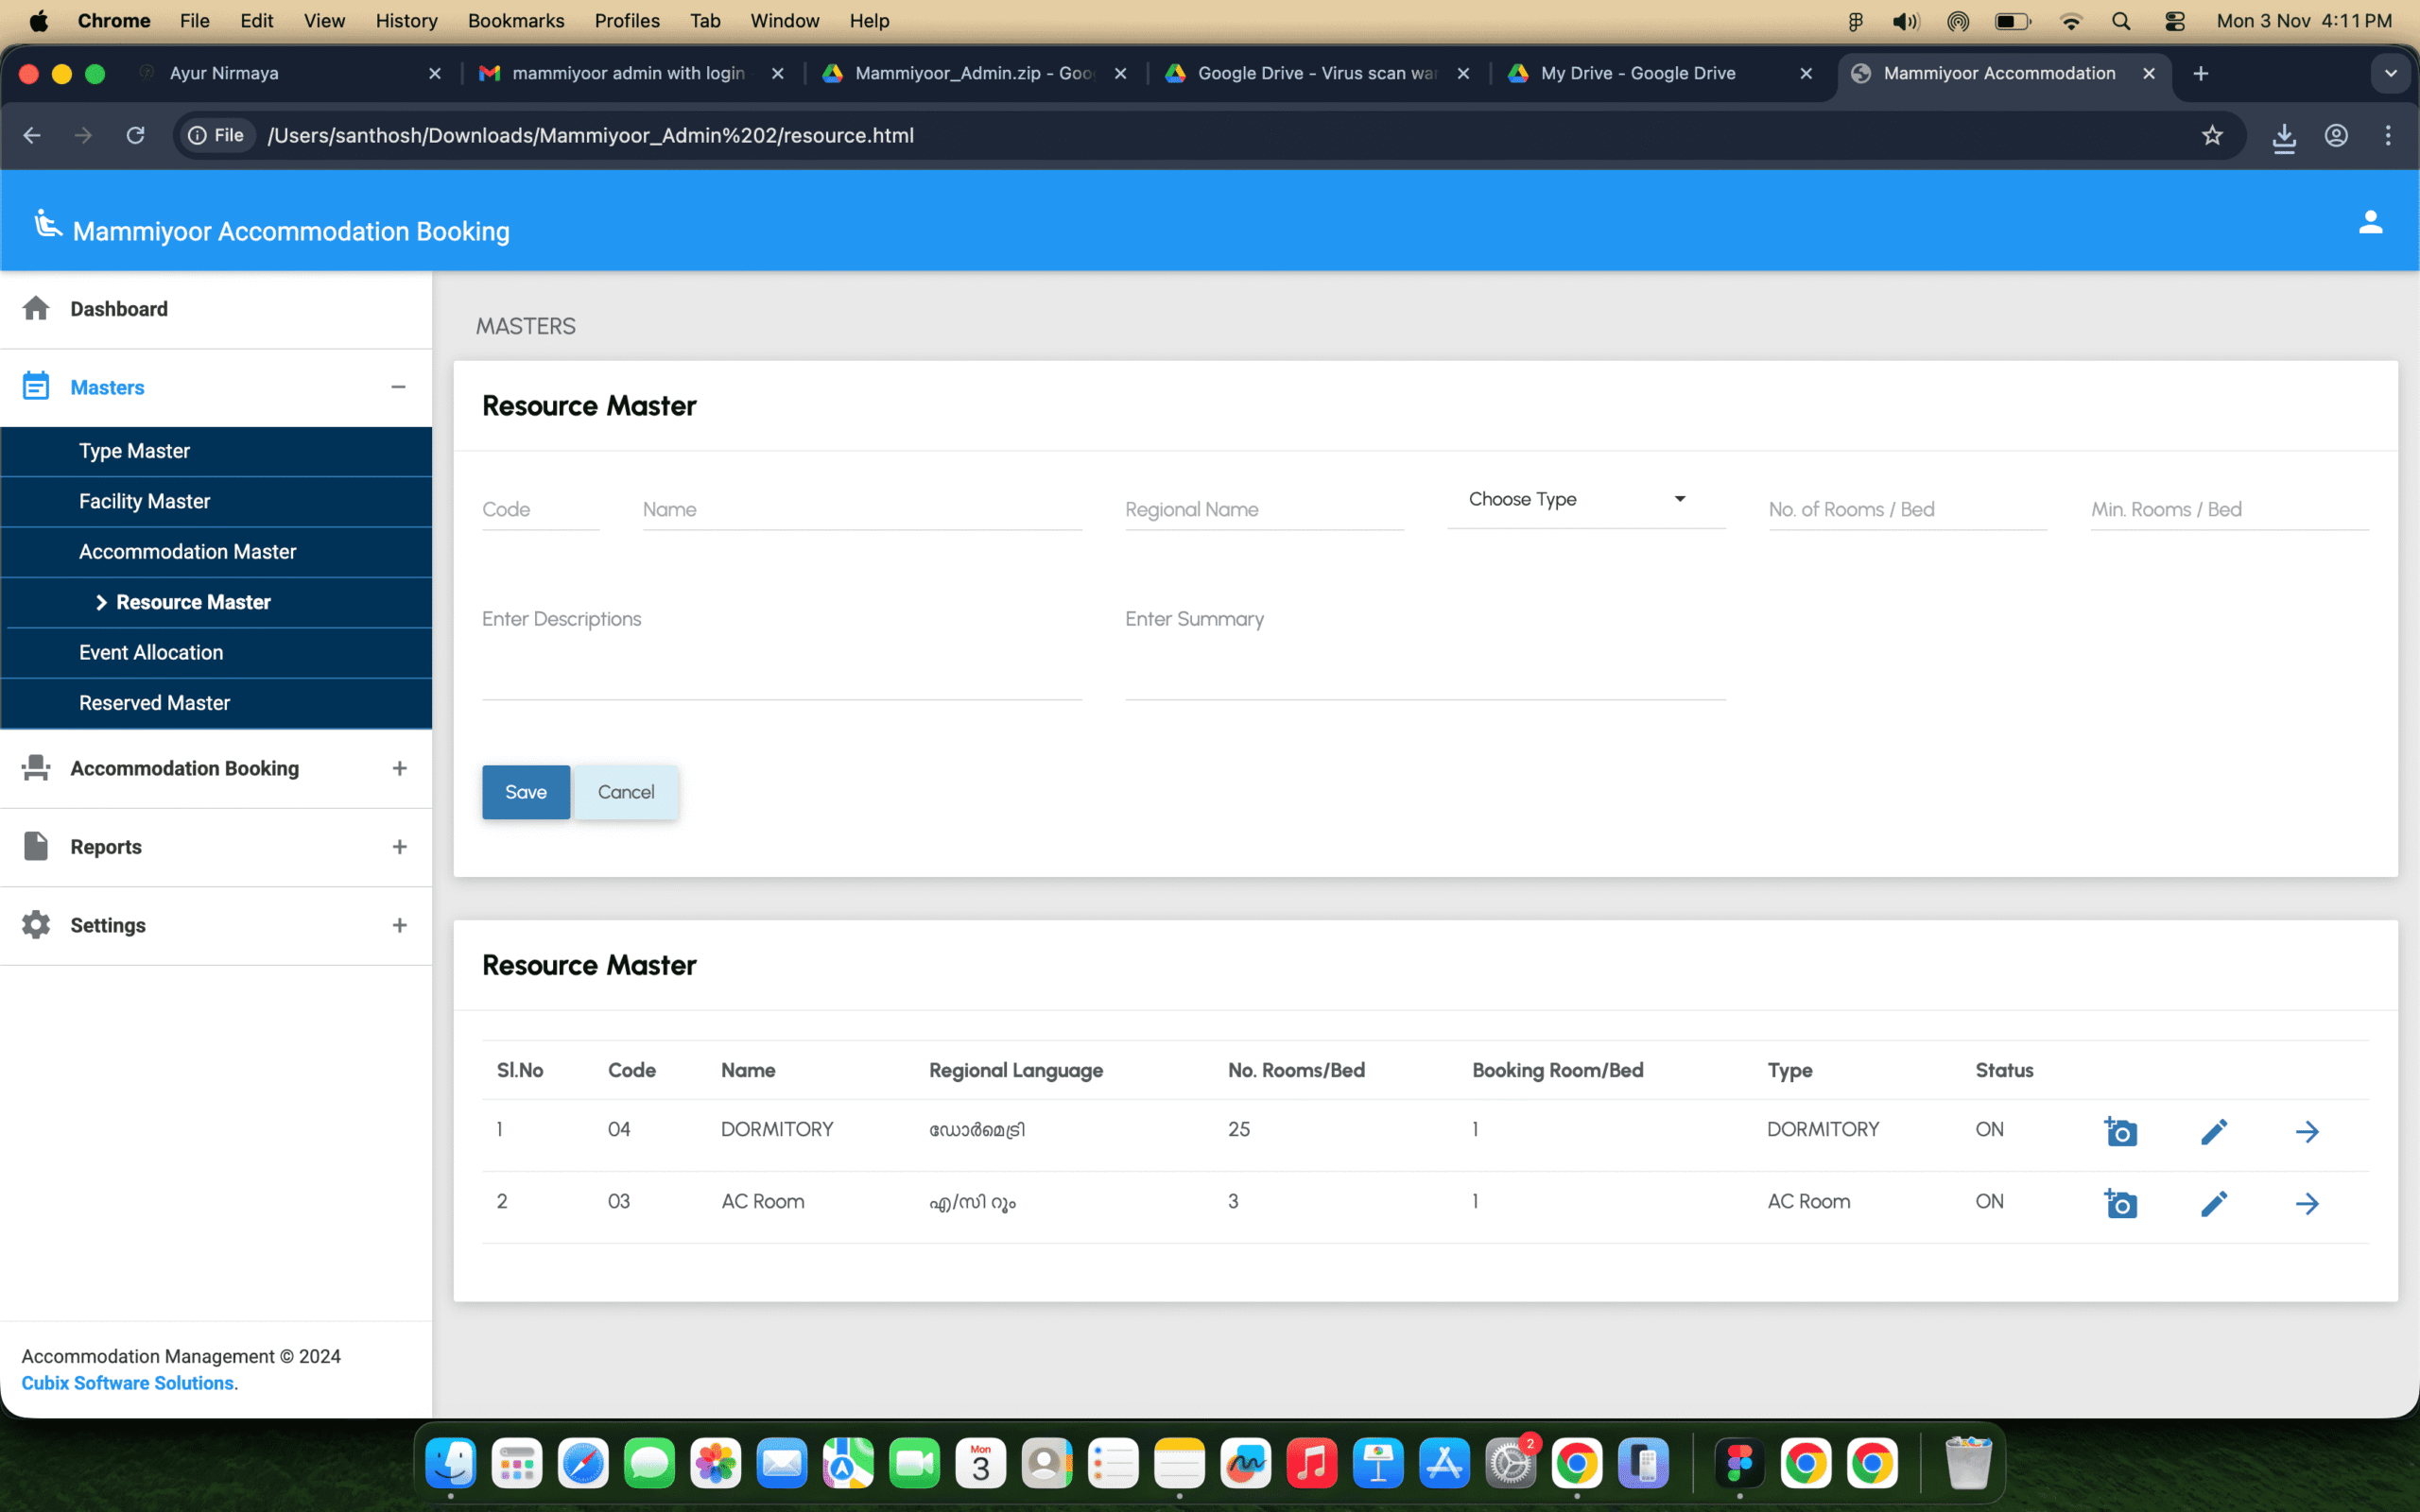The width and height of the screenshot is (2420, 1512).
Task: Expand the Settings sidebar section
Action: (x=399, y=925)
